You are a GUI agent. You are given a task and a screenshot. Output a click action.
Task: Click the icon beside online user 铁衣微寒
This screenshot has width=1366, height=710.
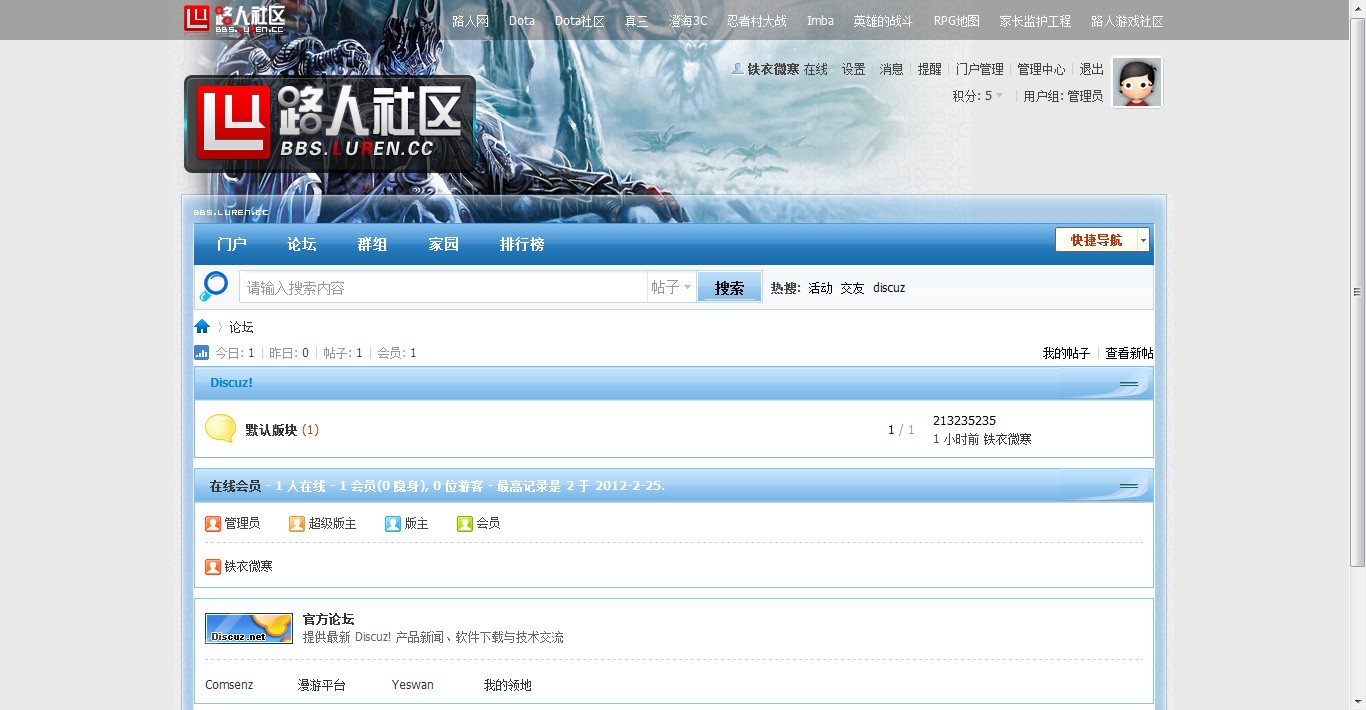point(213,566)
